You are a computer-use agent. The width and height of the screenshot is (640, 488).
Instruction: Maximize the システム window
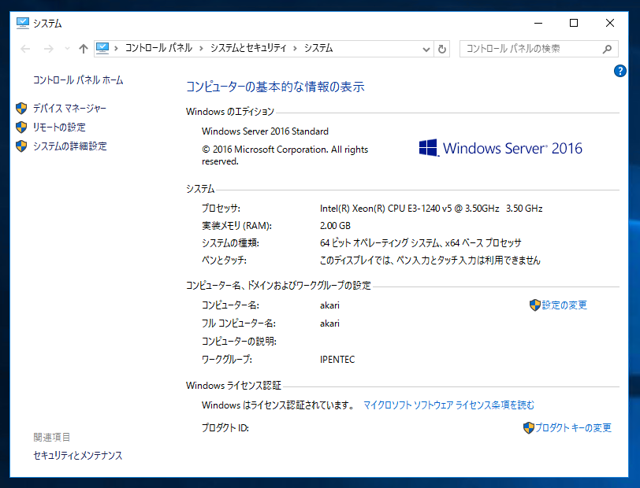coord(574,23)
